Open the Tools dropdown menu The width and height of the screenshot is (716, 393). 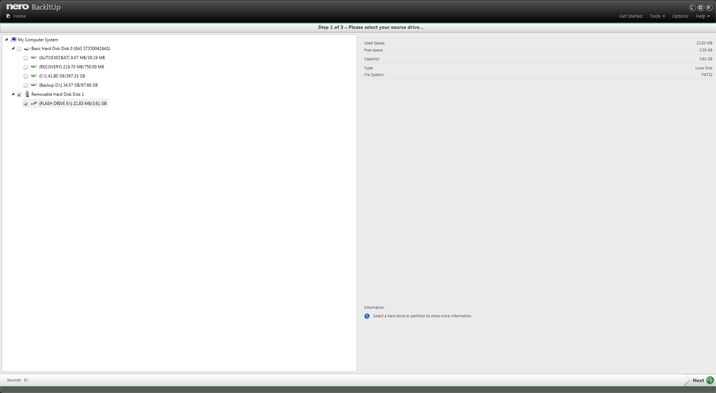point(657,16)
